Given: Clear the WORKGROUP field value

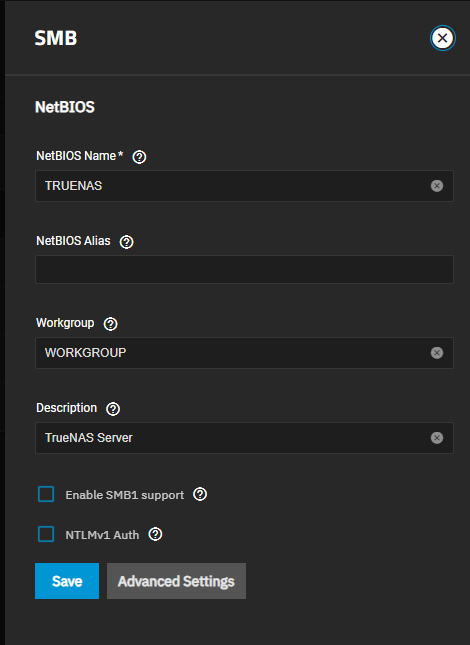Looking at the screenshot, I should tap(437, 353).
